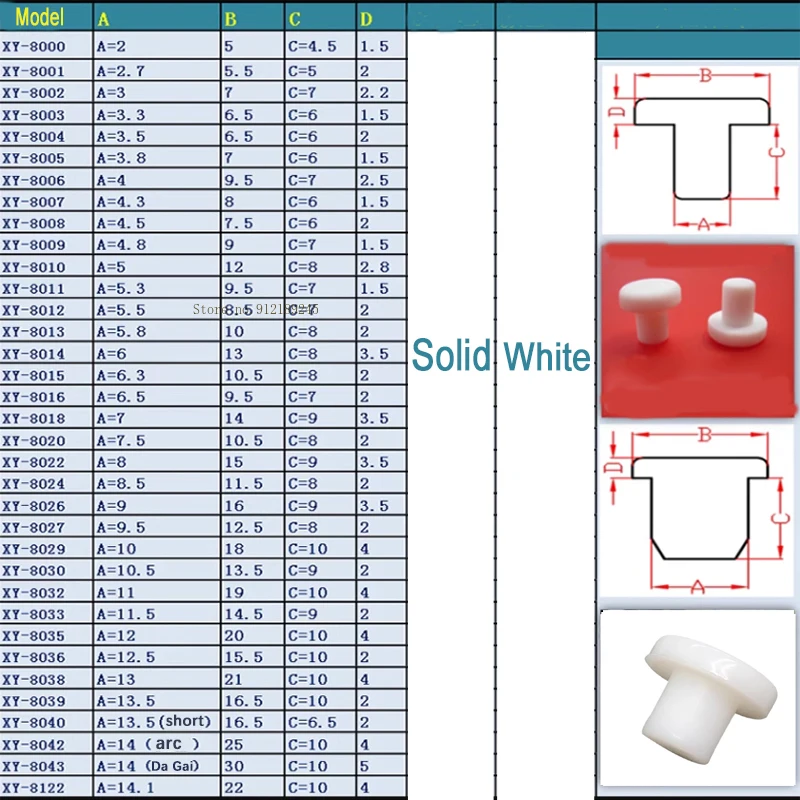This screenshot has width=800, height=800.
Task: Pick the XY-8020 row label
Action: (34, 440)
